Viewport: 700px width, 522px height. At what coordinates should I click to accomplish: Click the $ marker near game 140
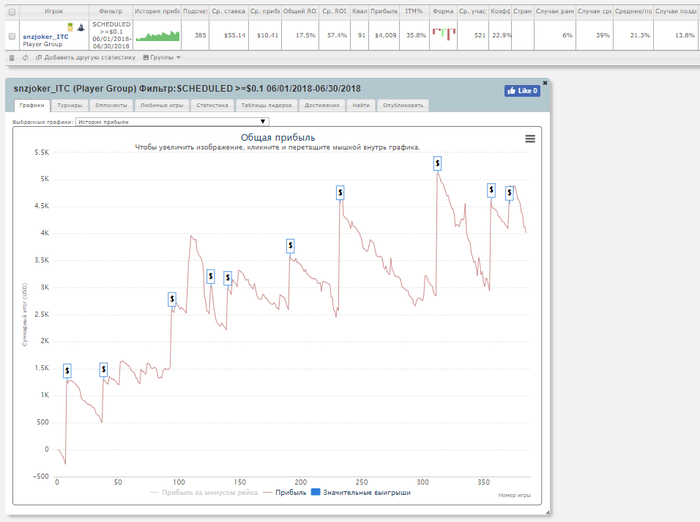pyautogui.click(x=228, y=278)
